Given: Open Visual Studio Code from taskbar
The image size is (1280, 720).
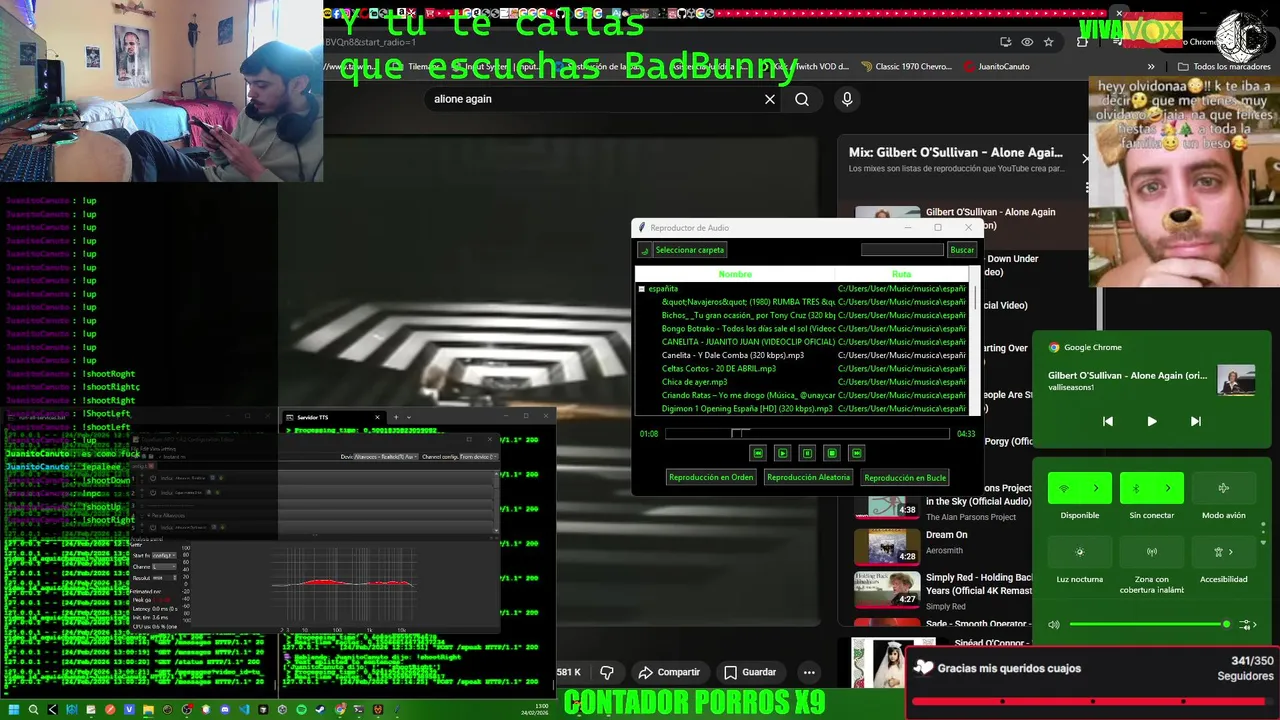Looking at the screenshot, I should 245,710.
